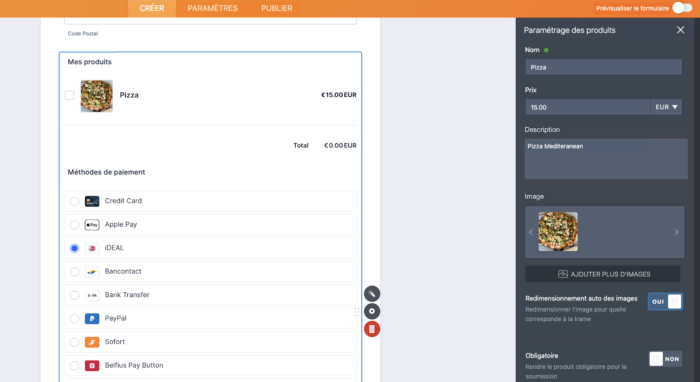
Task: Show next image with right chevron
Action: tap(677, 232)
